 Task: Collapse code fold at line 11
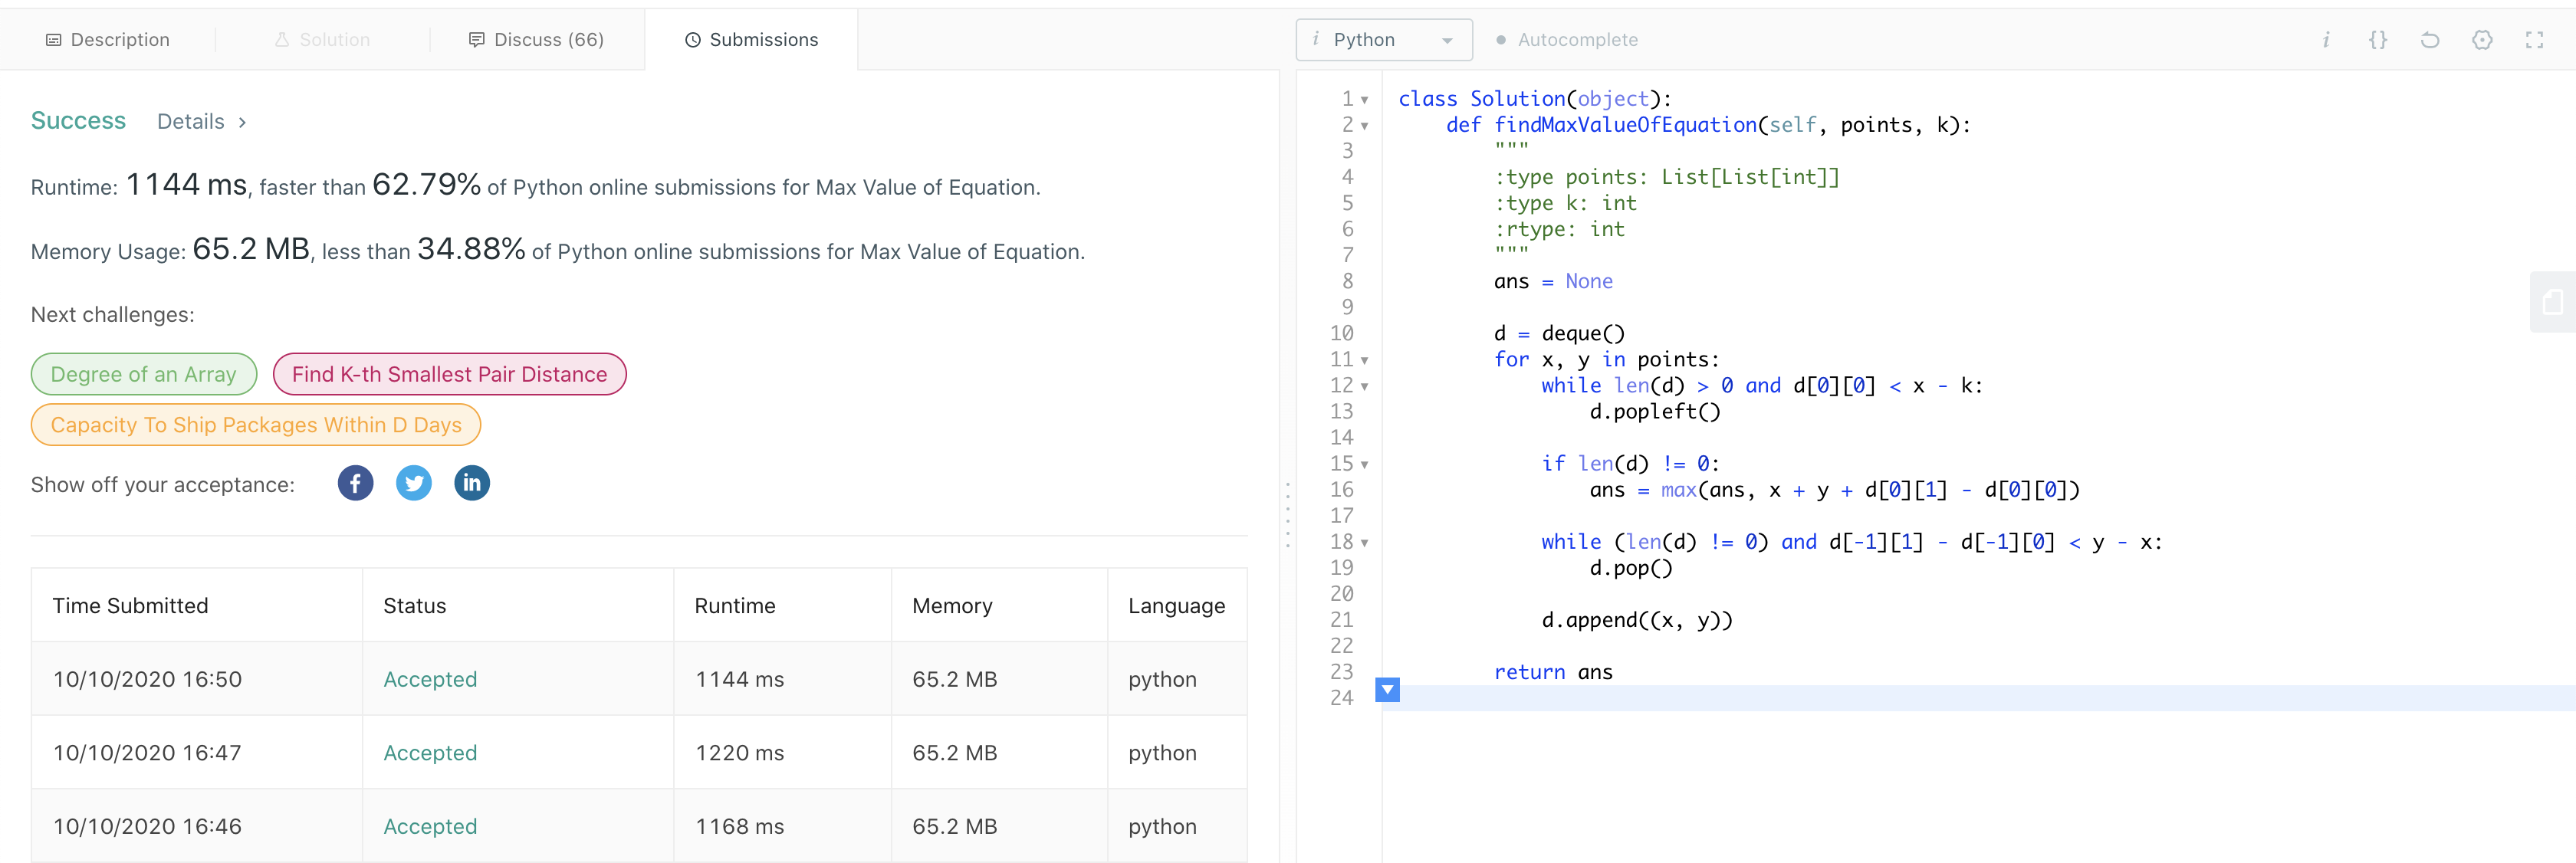1364,360
